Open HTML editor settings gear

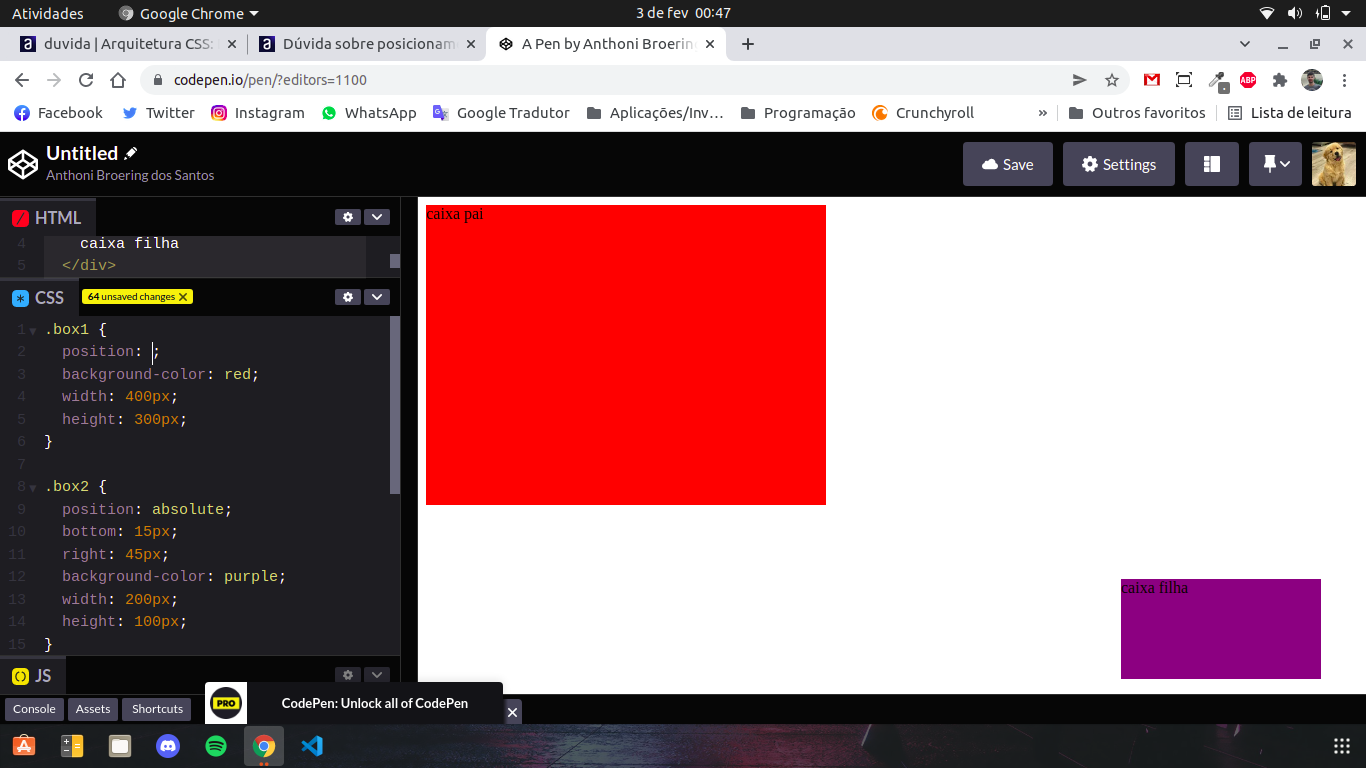coord(348,217)
